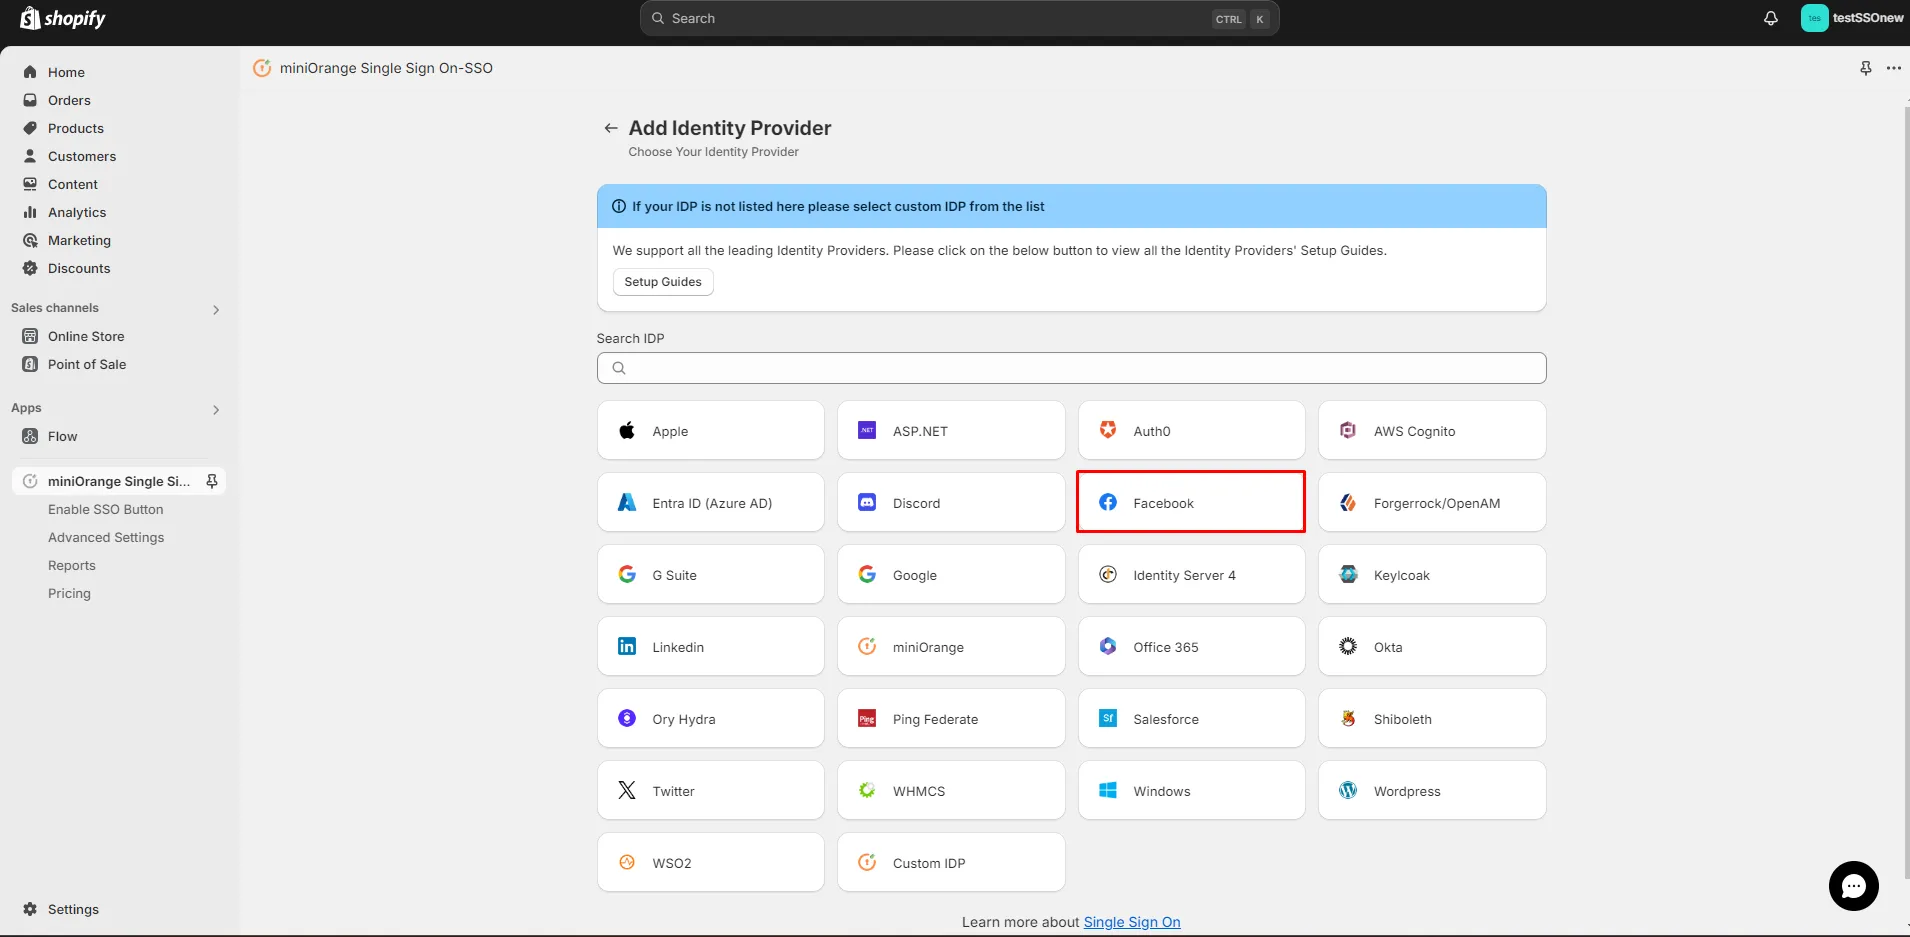Open Enable SSO Button page
Viewport: 1910px width, 937px height.
106,509
